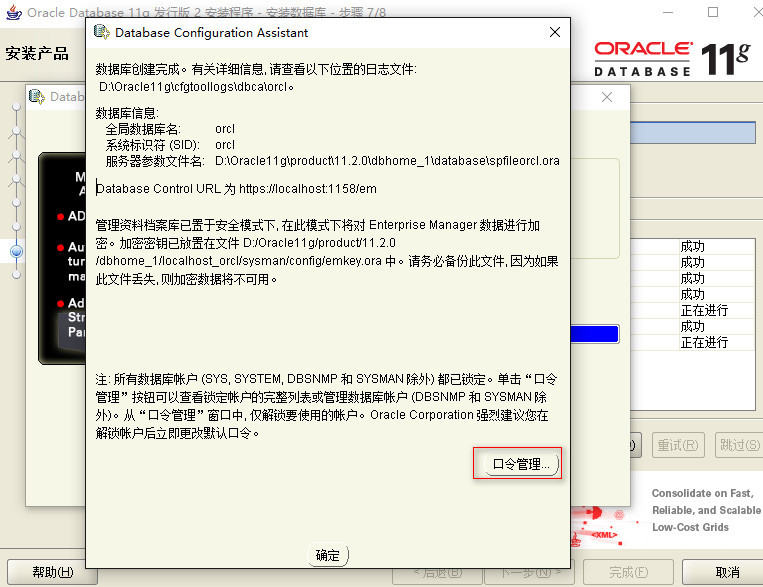
Task: Close the background dialog behind the assistant
Action: tap(607, 98)
